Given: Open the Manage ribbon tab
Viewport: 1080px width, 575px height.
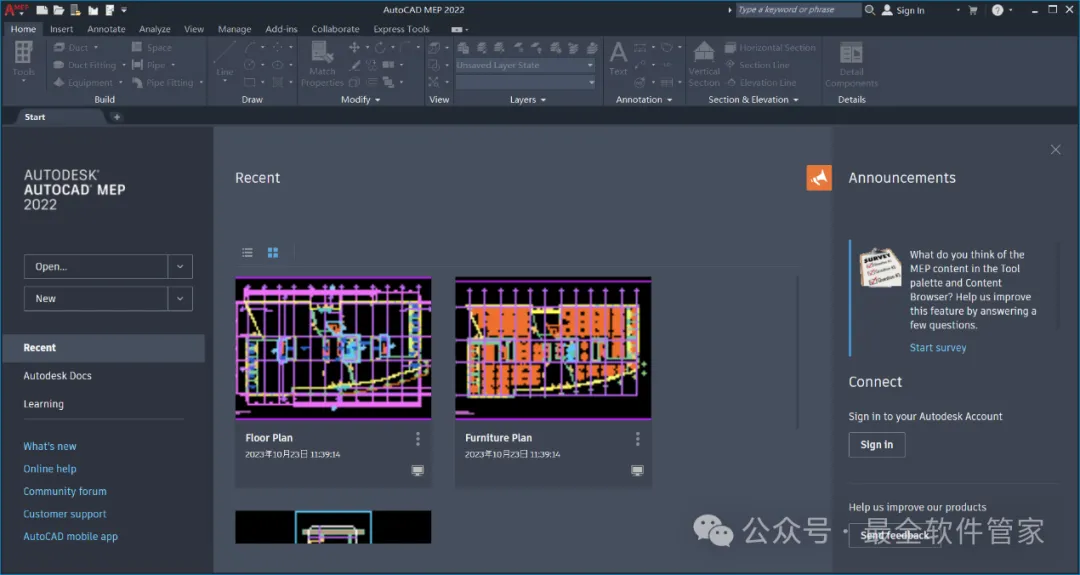Looking at the screenshot, I should point(234,29).
